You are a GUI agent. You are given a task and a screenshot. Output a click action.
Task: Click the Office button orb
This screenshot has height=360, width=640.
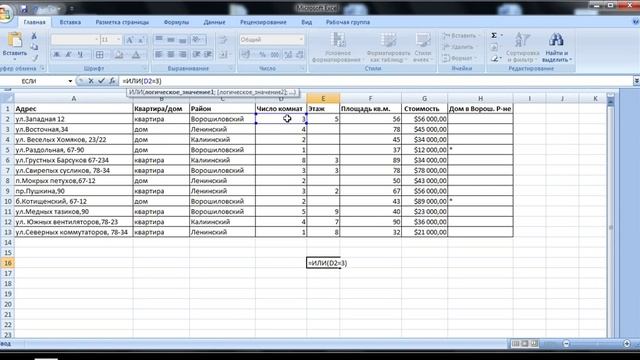(5, 14)
